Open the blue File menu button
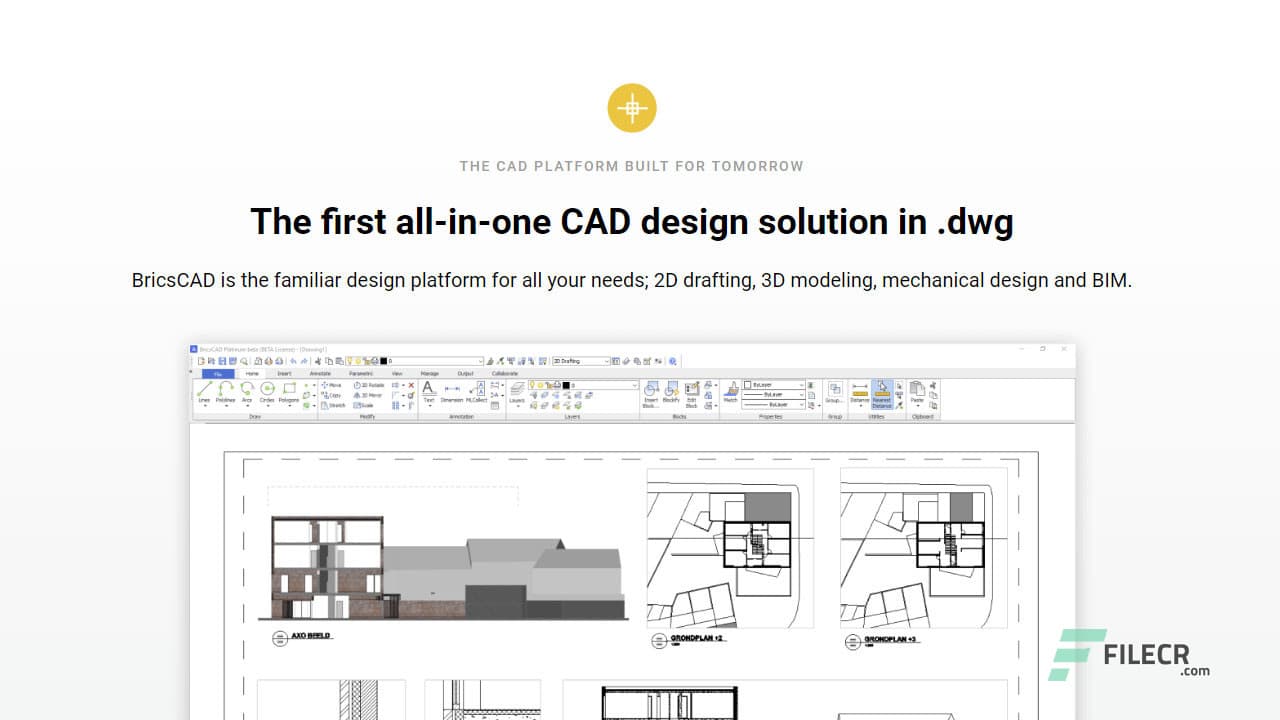 [x=218, y=373]
